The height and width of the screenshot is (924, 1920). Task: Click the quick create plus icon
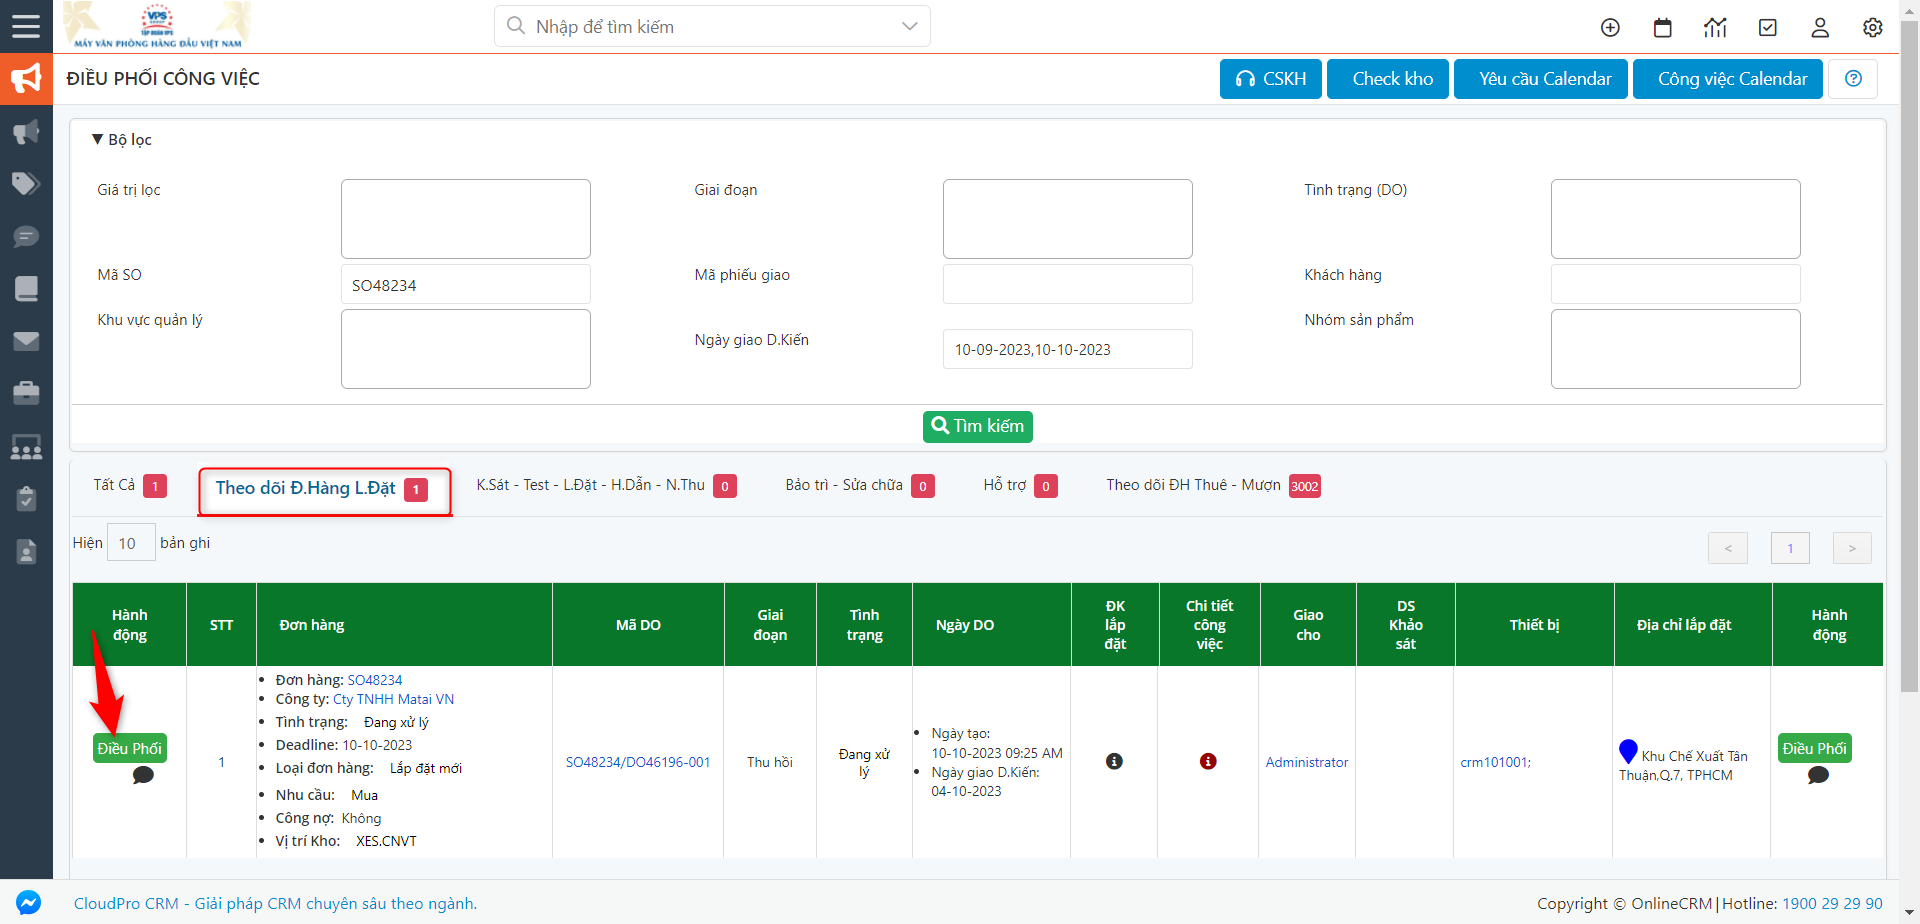point(1610,28)
